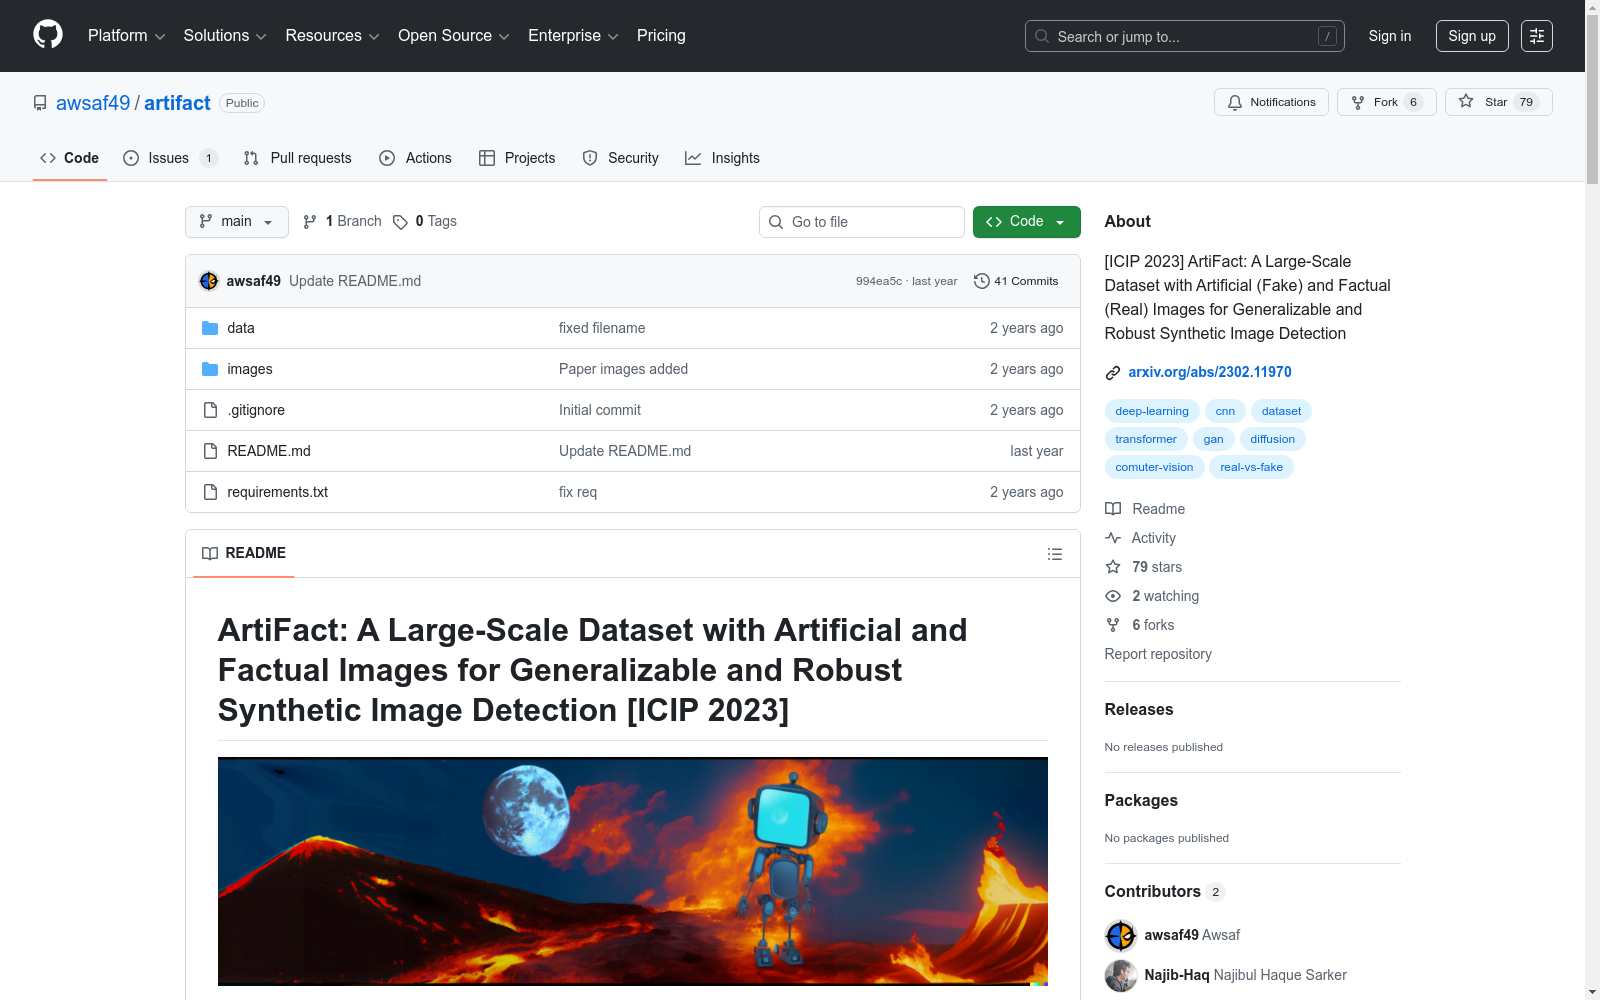
Task: Click the README.md file icon
Action: [x=210, y=451]
